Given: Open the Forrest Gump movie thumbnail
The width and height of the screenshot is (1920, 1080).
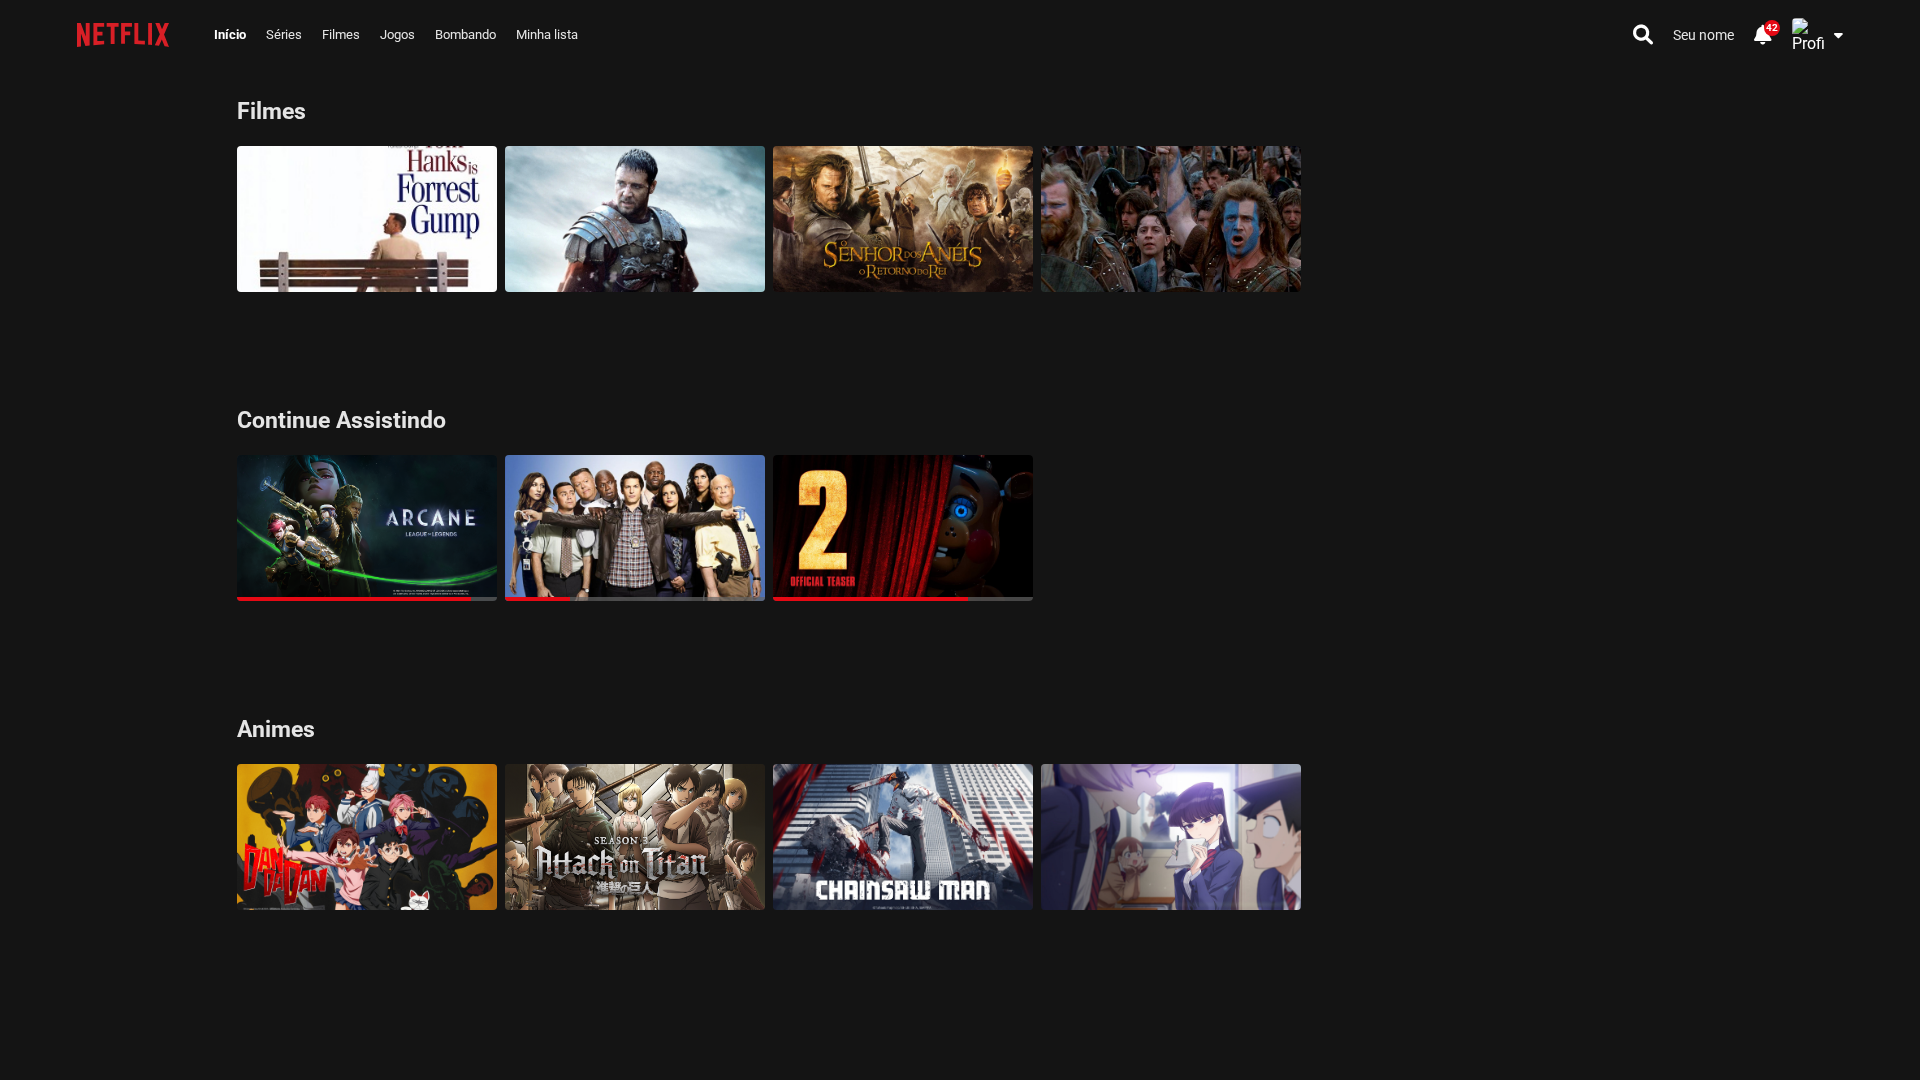Looking at the screenshot, I should coord(367,219).
